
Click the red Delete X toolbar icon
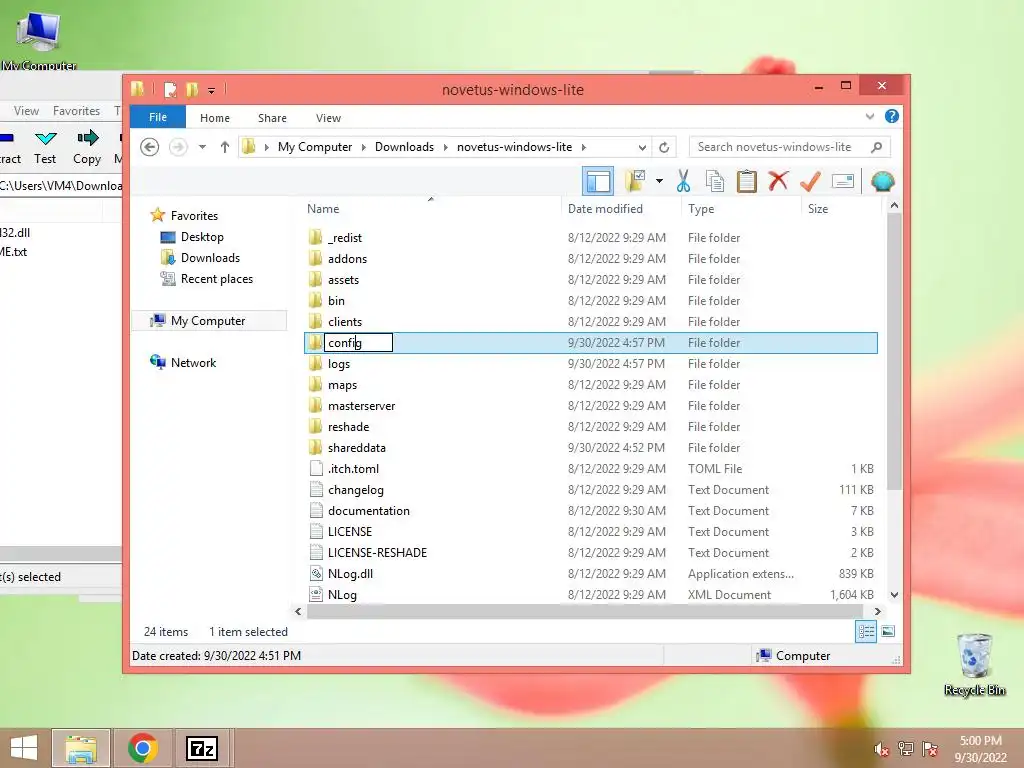[778, 181]
